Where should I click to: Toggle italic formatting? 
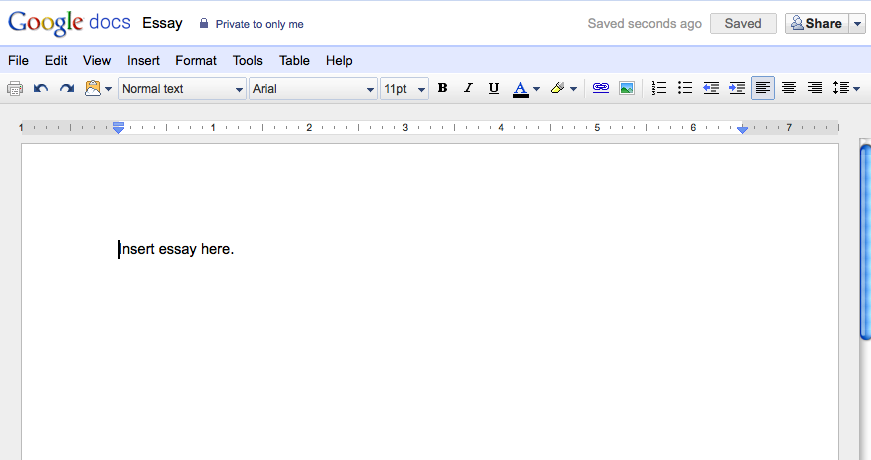click(x=468, y=89)
